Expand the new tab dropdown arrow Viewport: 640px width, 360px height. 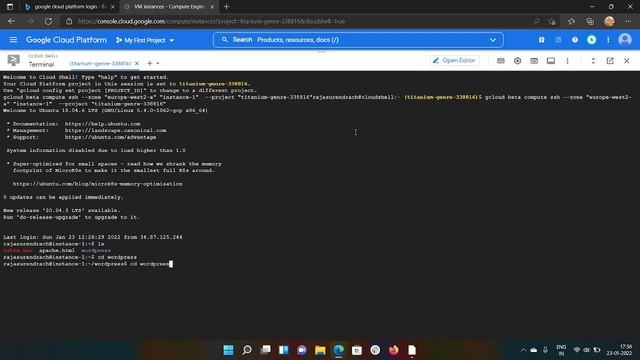[x=158, y=64]
